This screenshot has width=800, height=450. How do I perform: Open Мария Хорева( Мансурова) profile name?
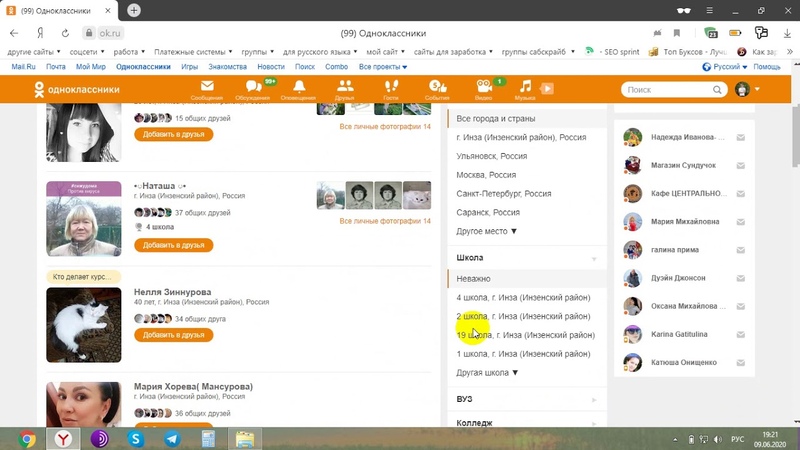[193, 386]
